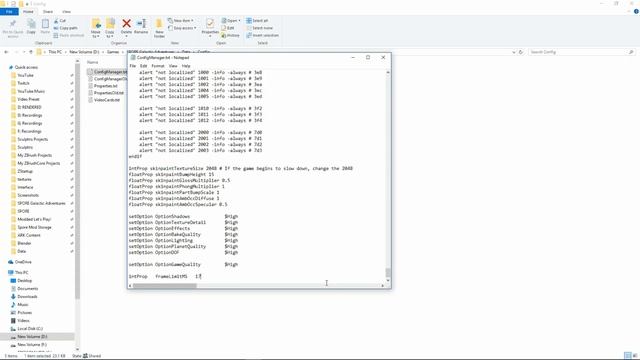
Task: Click History in the Open group
Action: pyautogui.click(x=231, y=35)
